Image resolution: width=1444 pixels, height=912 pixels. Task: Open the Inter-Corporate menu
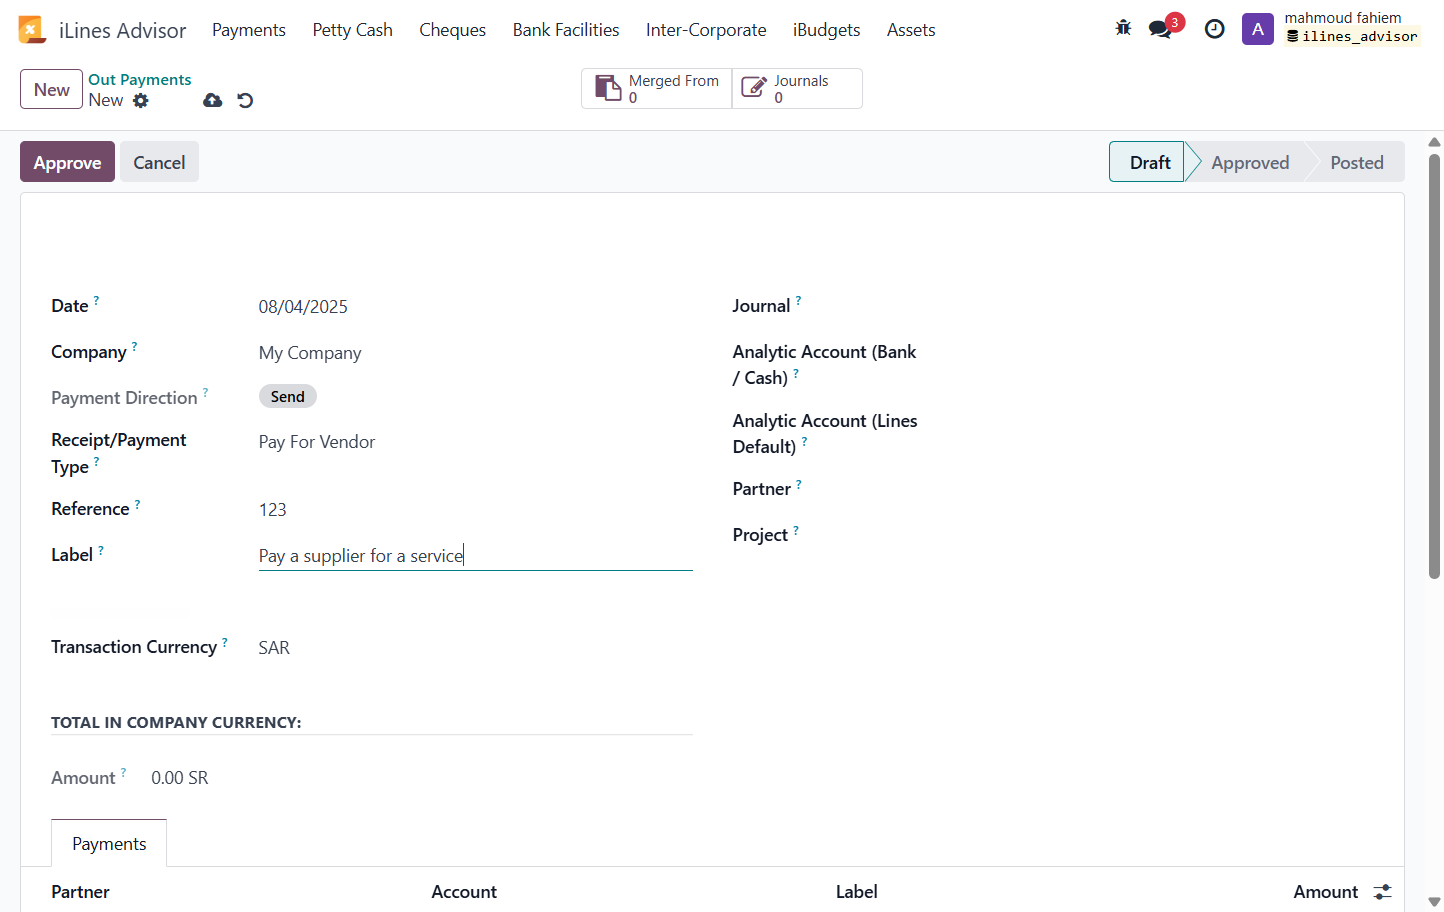pos(706,30)
